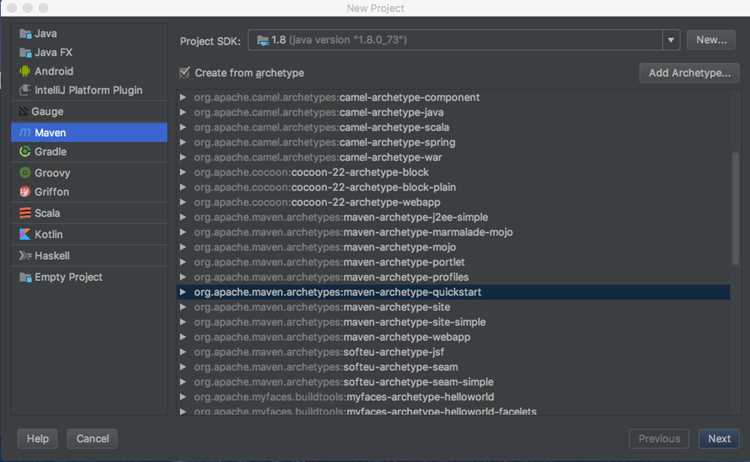Click the SDK folder icon in combo box

[263, 40]
